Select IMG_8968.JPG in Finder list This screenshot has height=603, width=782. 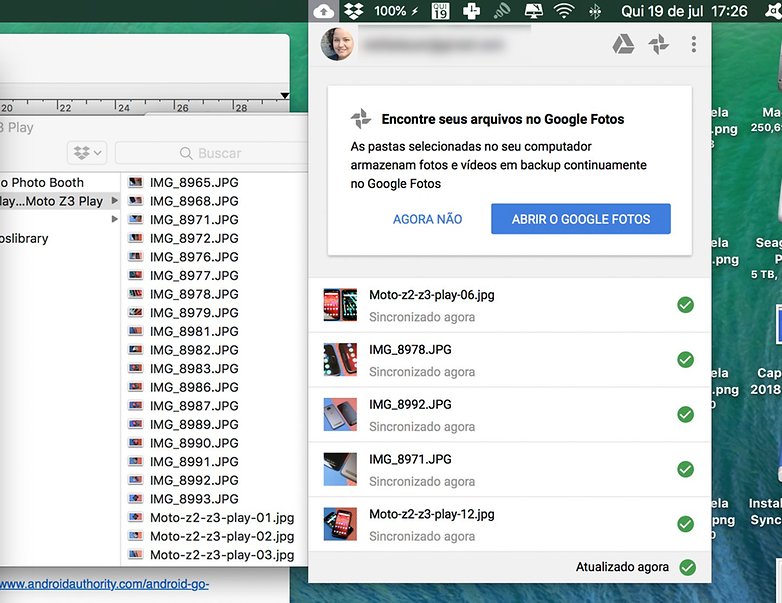pos(194,201)
